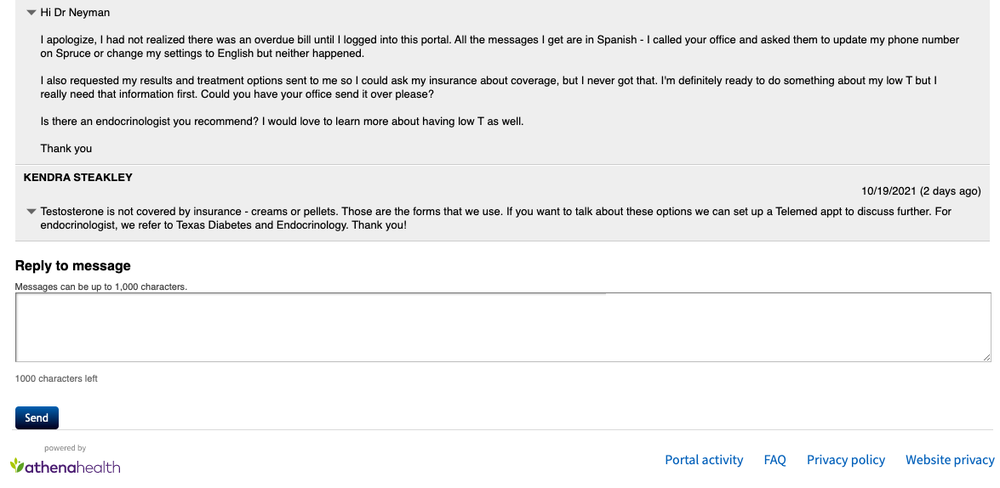Click the KENDRA STEAKLEY sender name
This screenshot has height=488, width=1000.
[x=78, y=177]
